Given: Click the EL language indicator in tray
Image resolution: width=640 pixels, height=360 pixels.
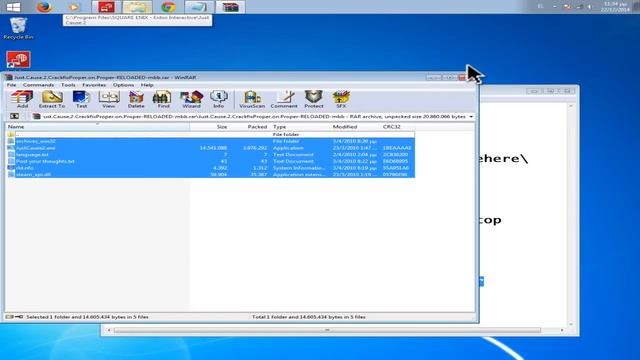Looking at the screenshot, I should click(x=540, y=7).
